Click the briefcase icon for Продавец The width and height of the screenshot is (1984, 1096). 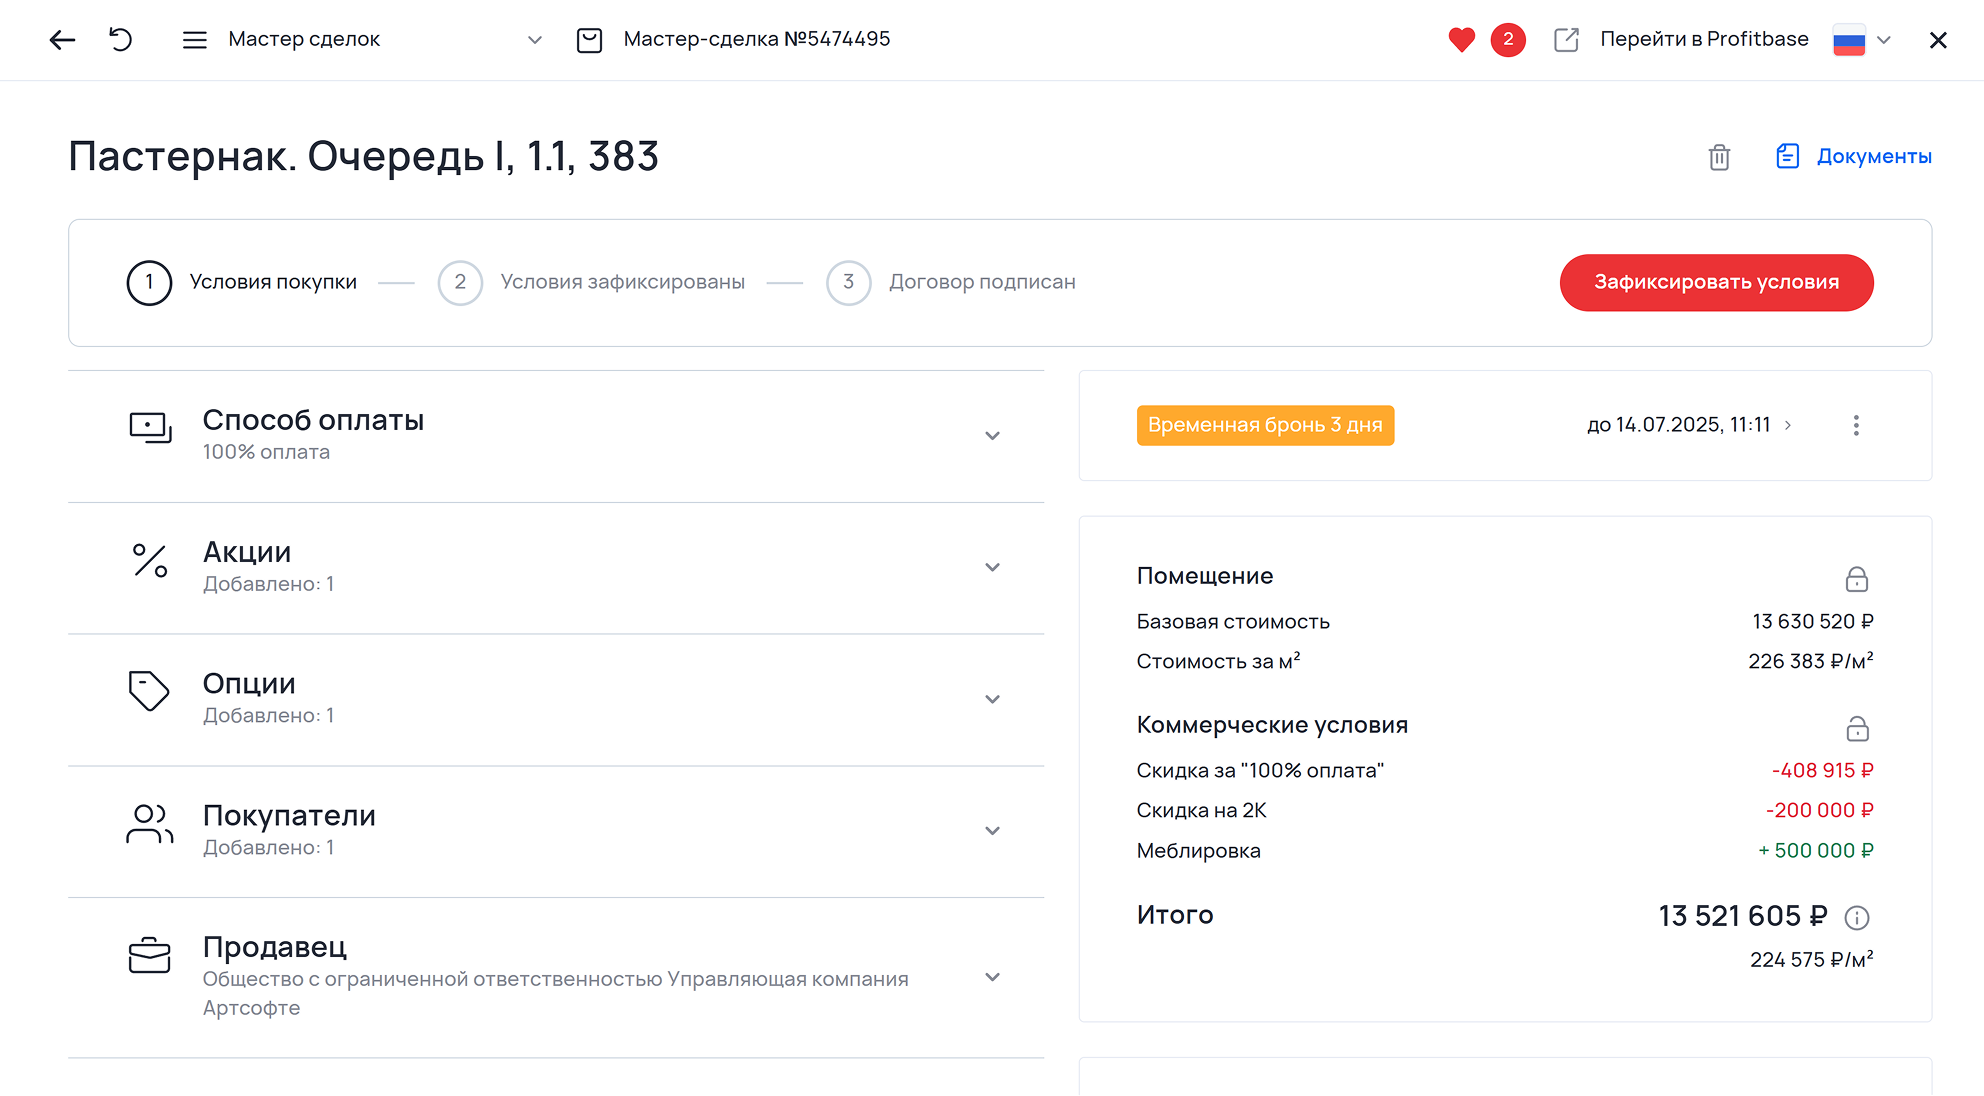coord(150,955)
